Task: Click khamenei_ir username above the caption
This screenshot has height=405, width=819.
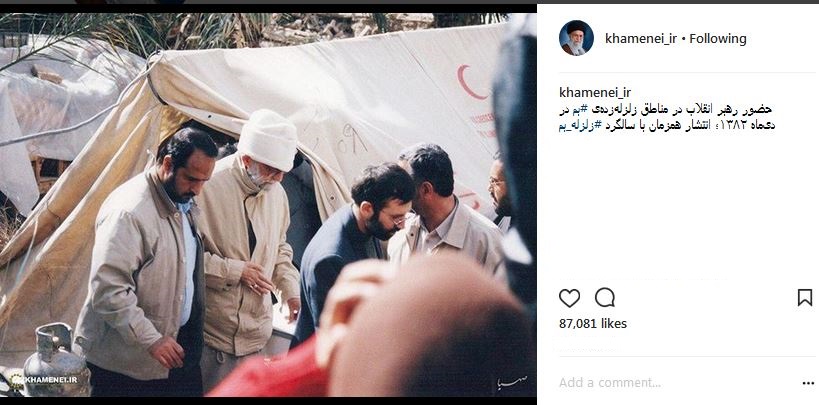Action: coord(595,92)
